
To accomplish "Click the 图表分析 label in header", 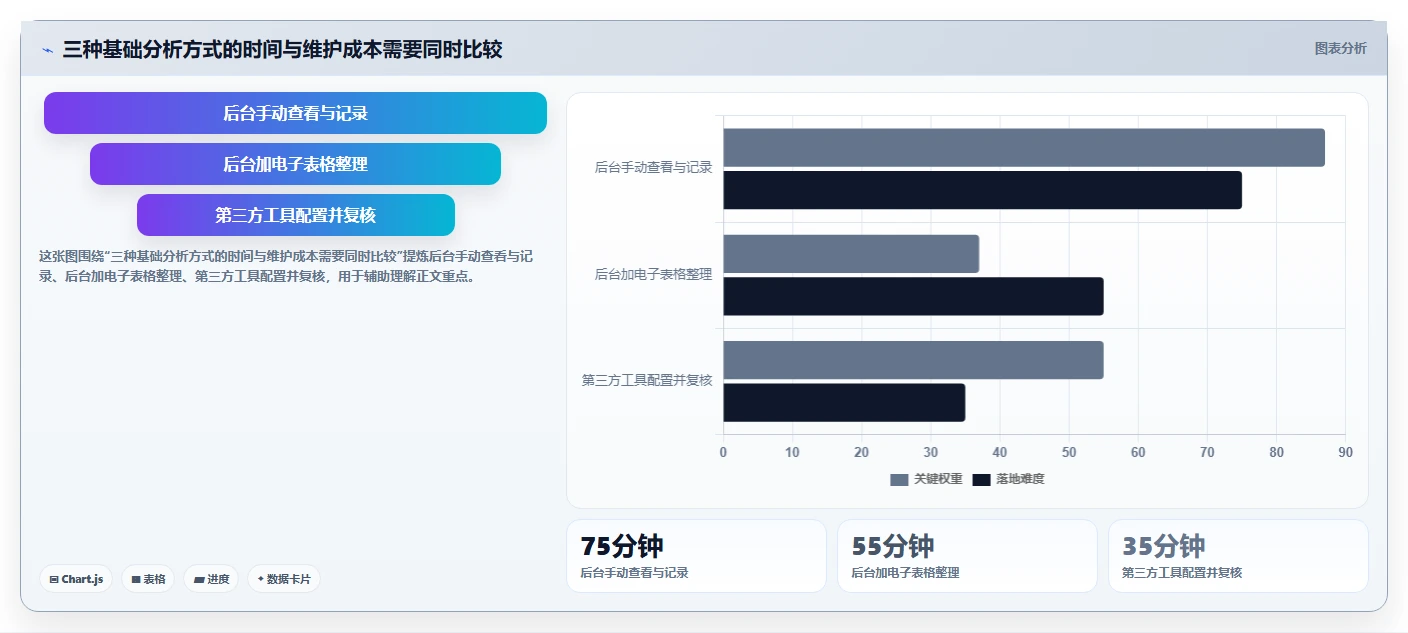I will (1340, 48).
